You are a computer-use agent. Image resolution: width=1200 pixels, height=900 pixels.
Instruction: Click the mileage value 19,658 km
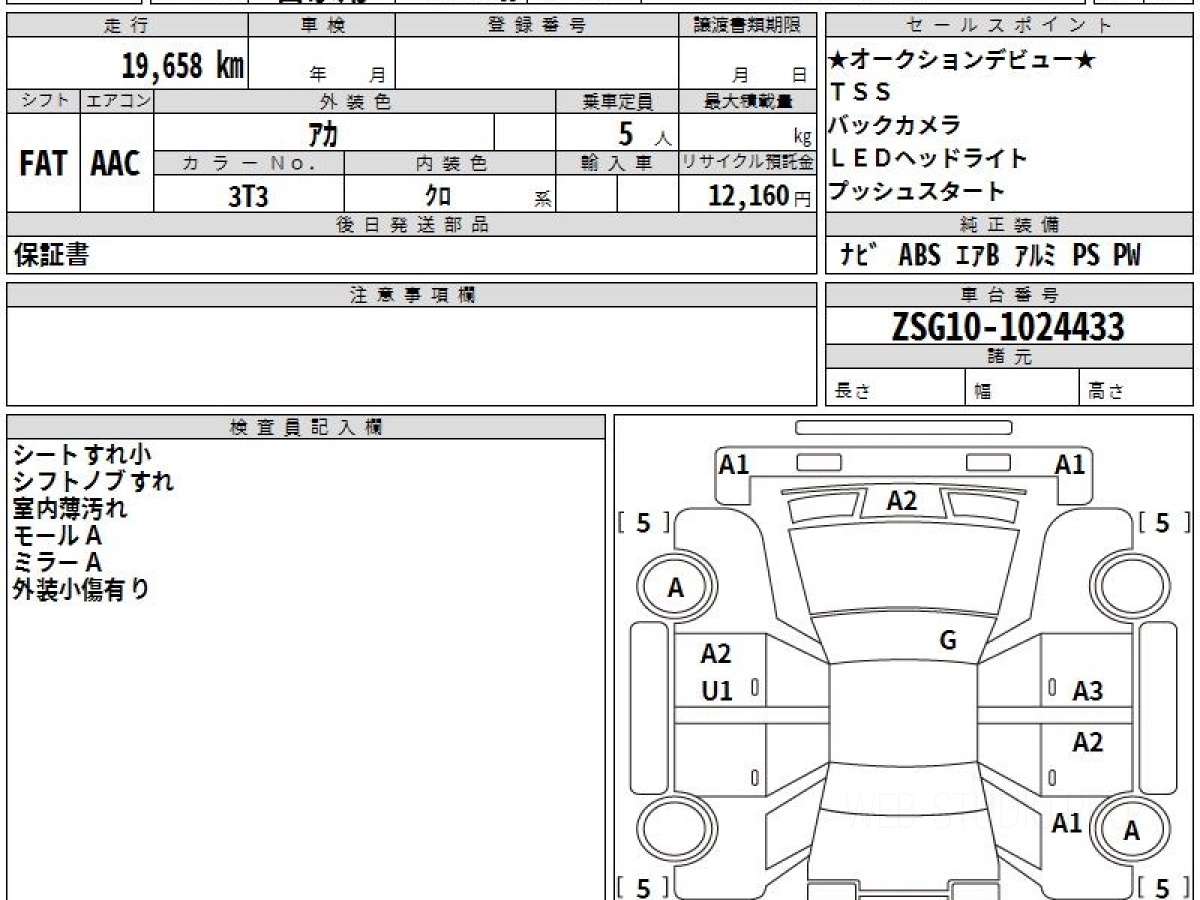click(182, 66)
